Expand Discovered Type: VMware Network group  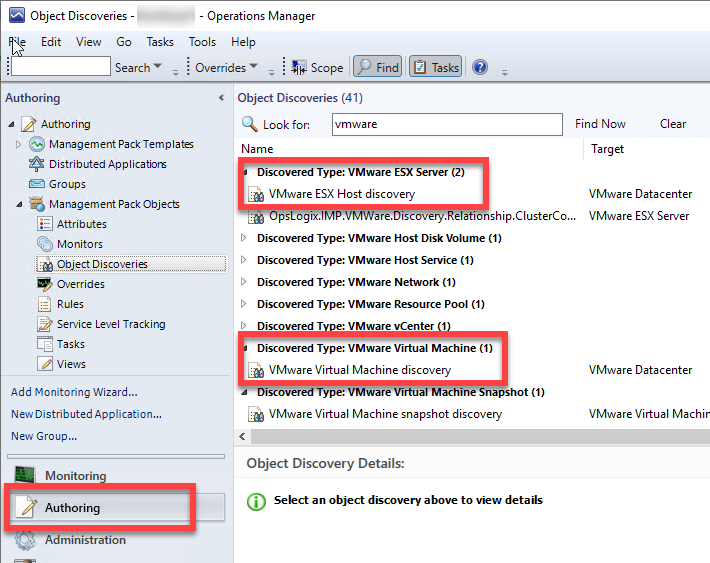coord(247,282)
